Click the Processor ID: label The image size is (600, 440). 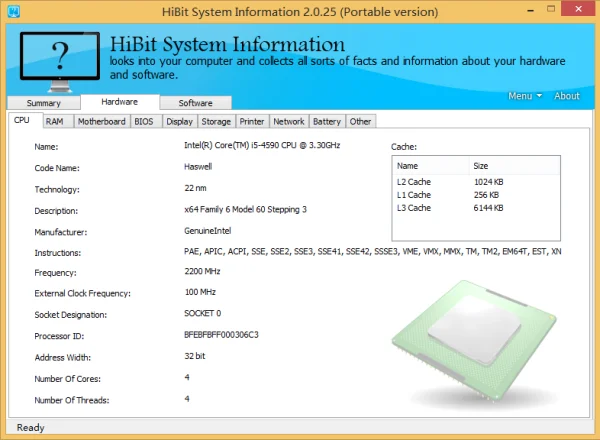[59, 336]
